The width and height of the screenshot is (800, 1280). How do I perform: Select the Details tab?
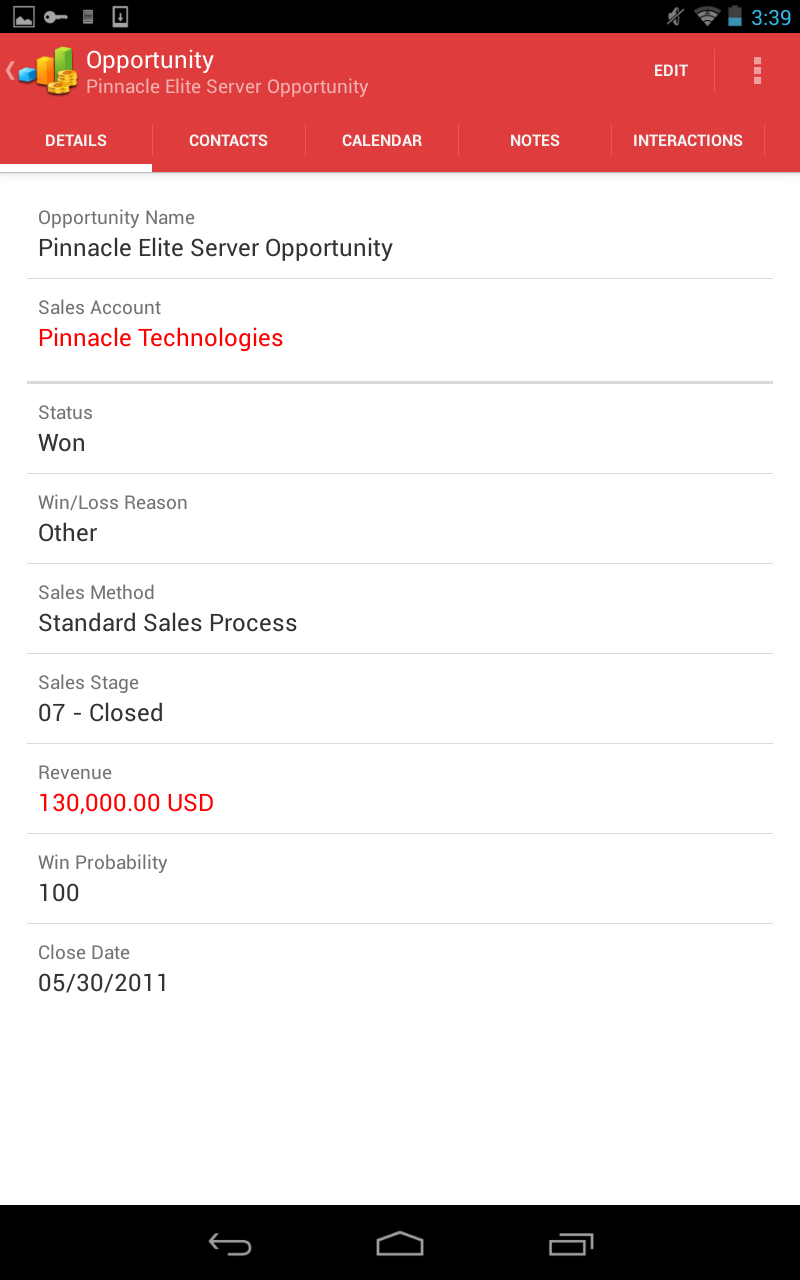tap(76, 141)
